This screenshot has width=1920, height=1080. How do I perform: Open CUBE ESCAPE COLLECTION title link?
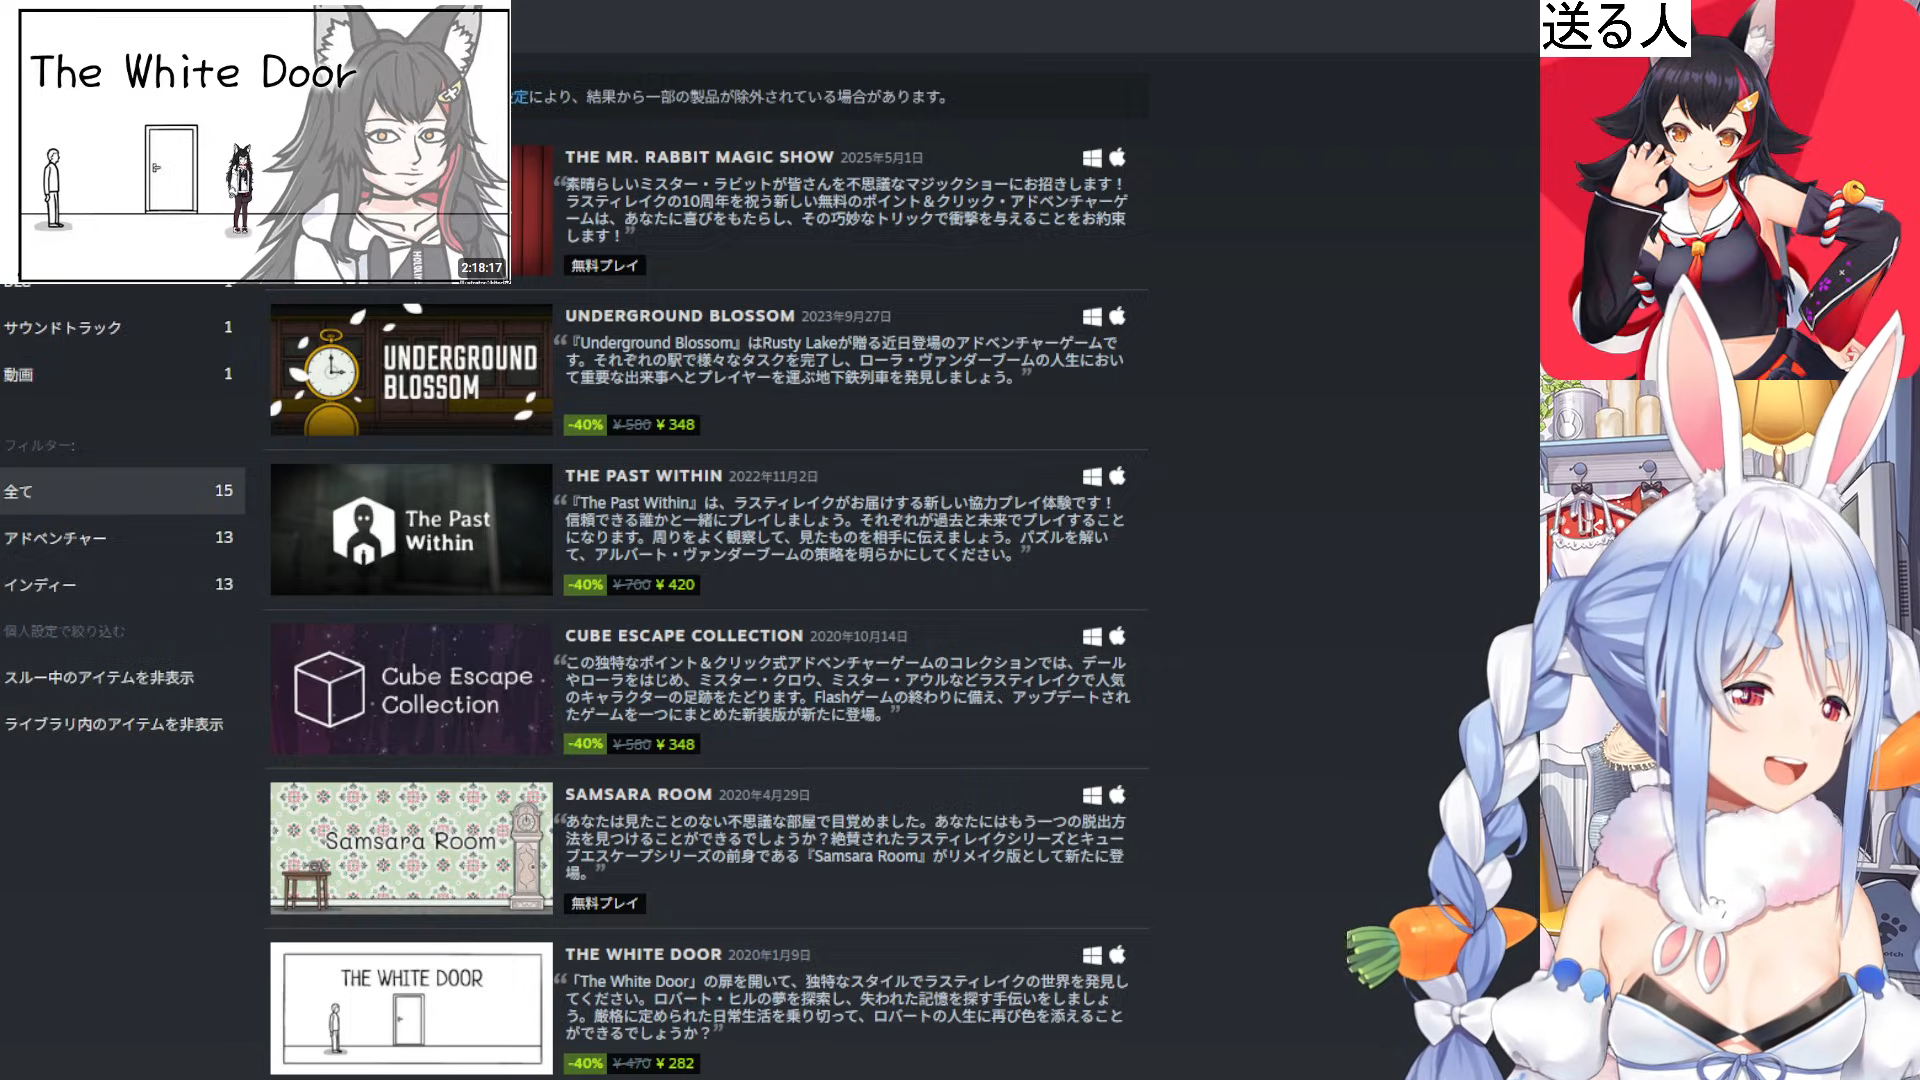[x=684, y=636]
